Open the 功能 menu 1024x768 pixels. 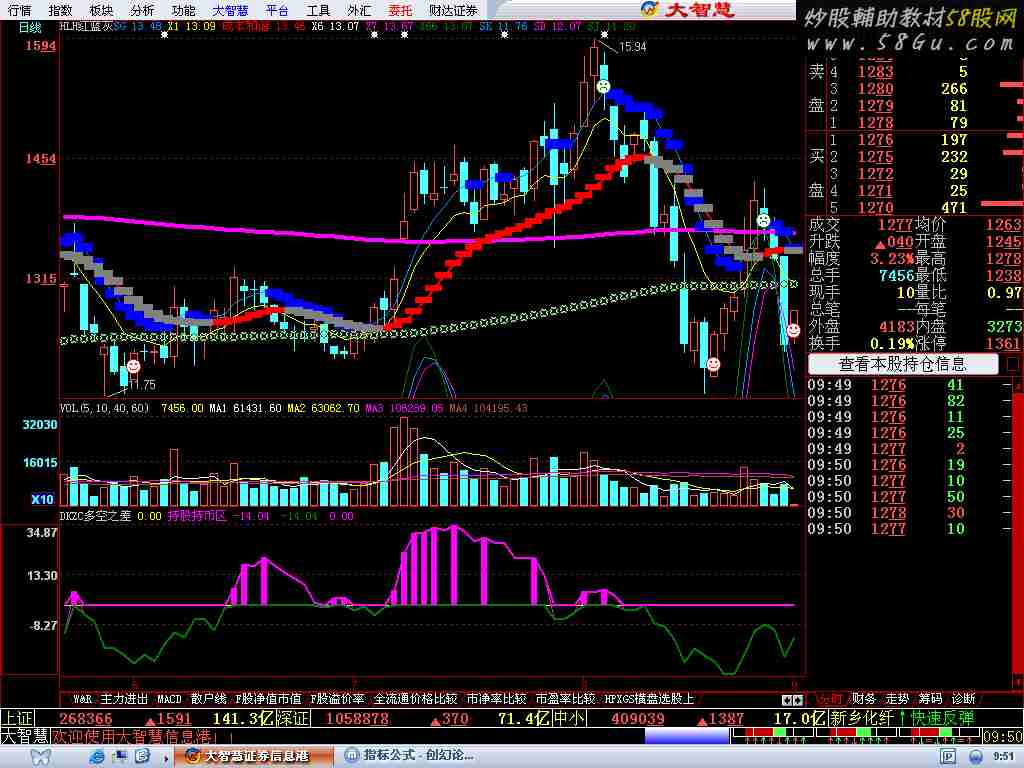pos(184,10)
